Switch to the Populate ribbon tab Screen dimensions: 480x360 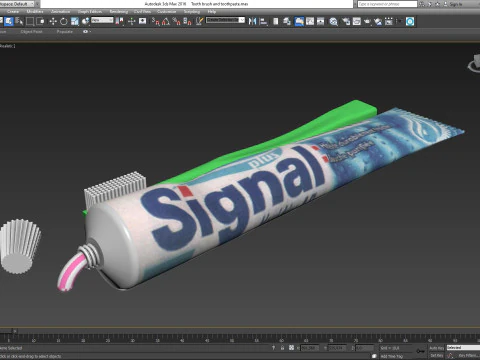point(65,32)
